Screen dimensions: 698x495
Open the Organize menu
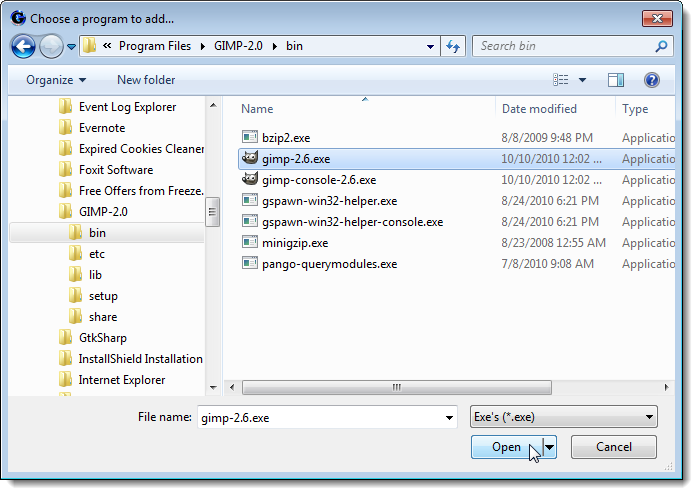coord(56,80)
